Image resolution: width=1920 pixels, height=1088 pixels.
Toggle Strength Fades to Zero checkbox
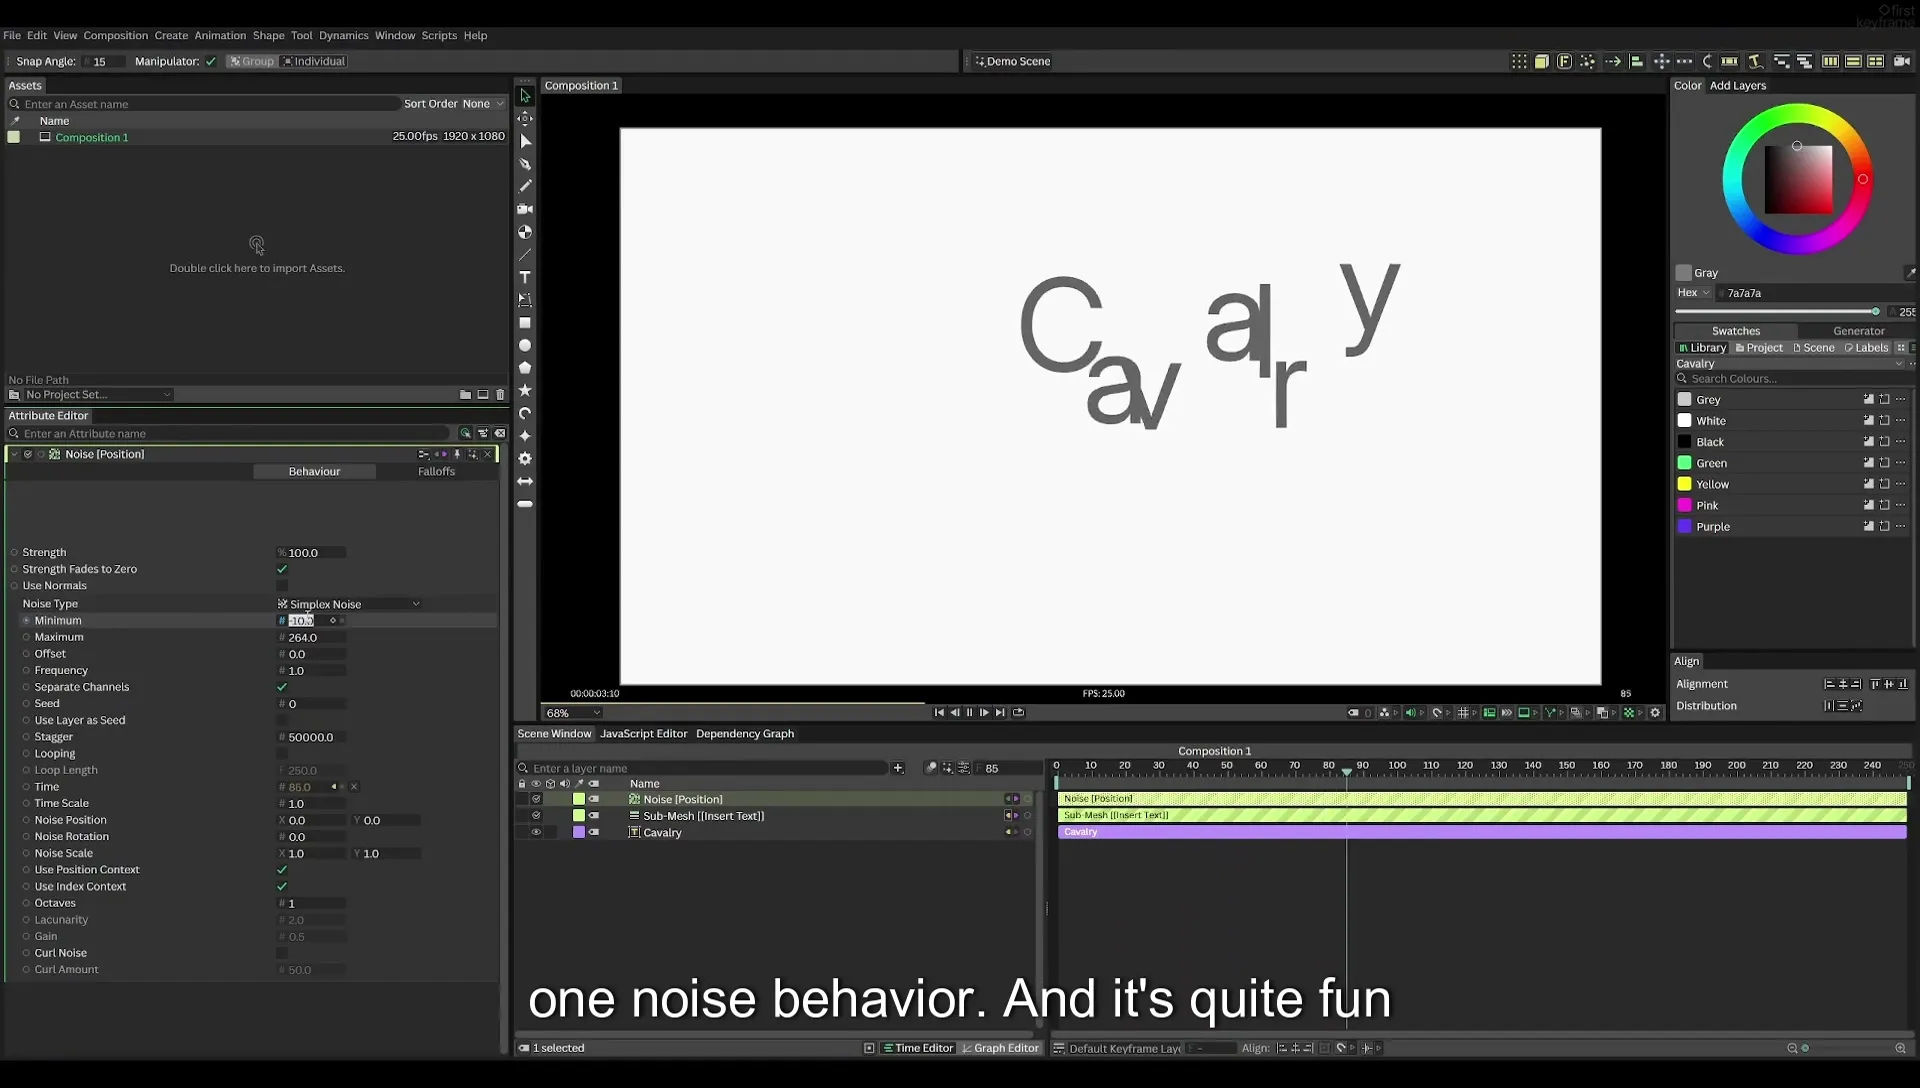(x=282, y=569)
